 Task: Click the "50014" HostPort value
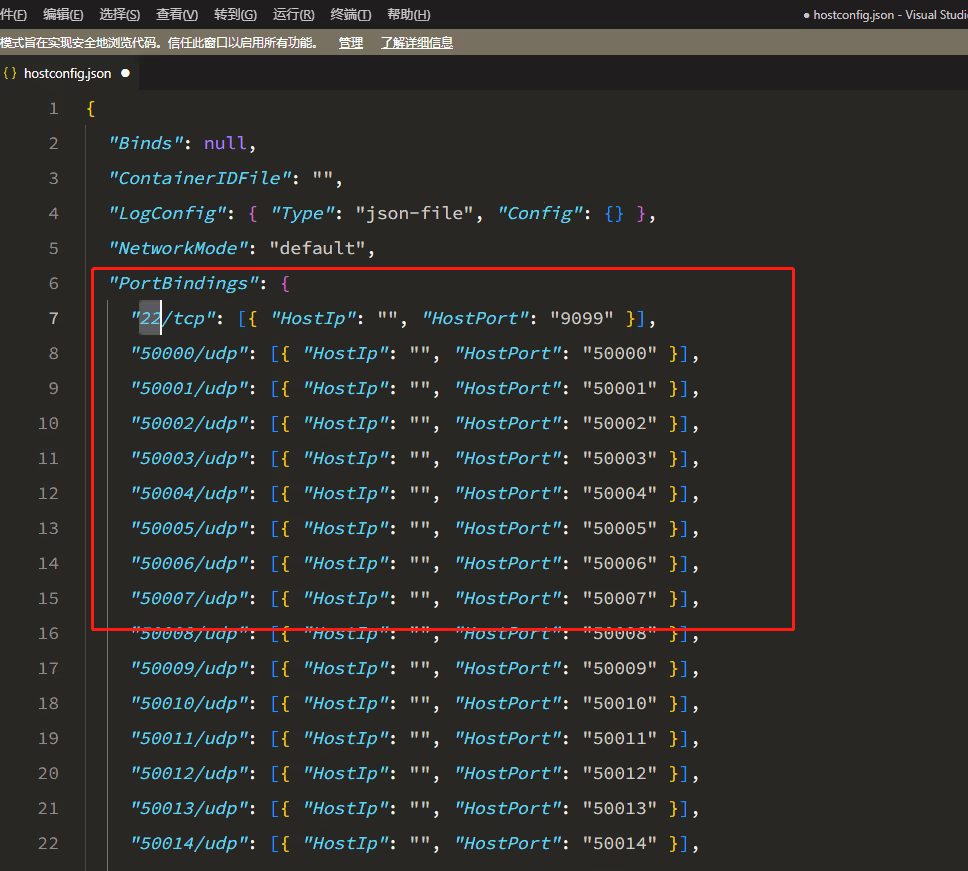click(x=620, y=843)
